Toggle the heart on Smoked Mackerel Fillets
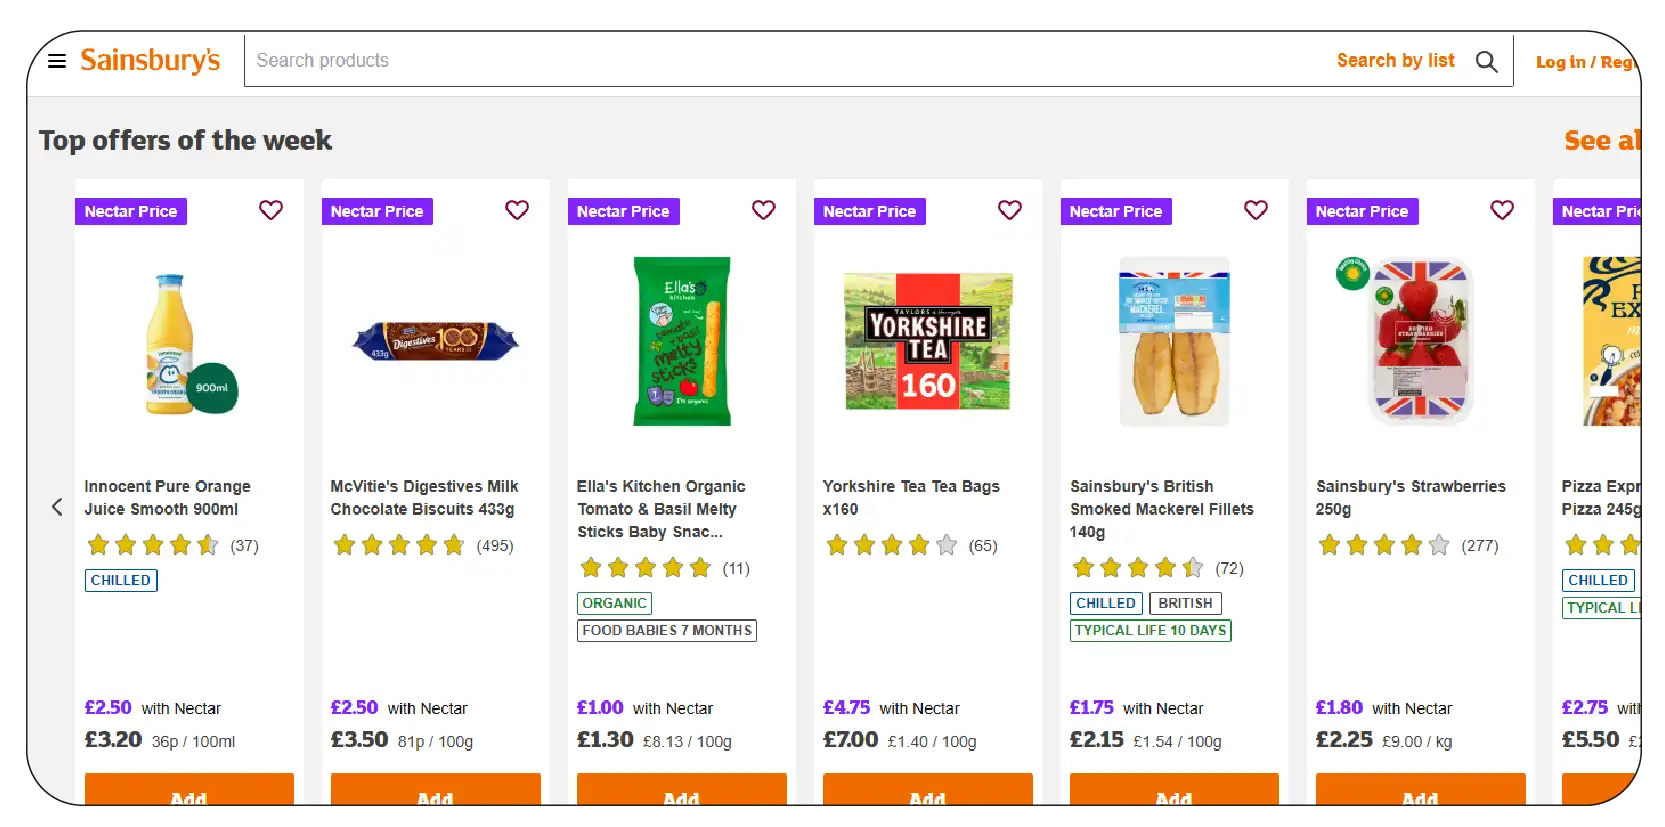The width and height of the screenshot is (1665, 827). click(x=1255, y=210)
